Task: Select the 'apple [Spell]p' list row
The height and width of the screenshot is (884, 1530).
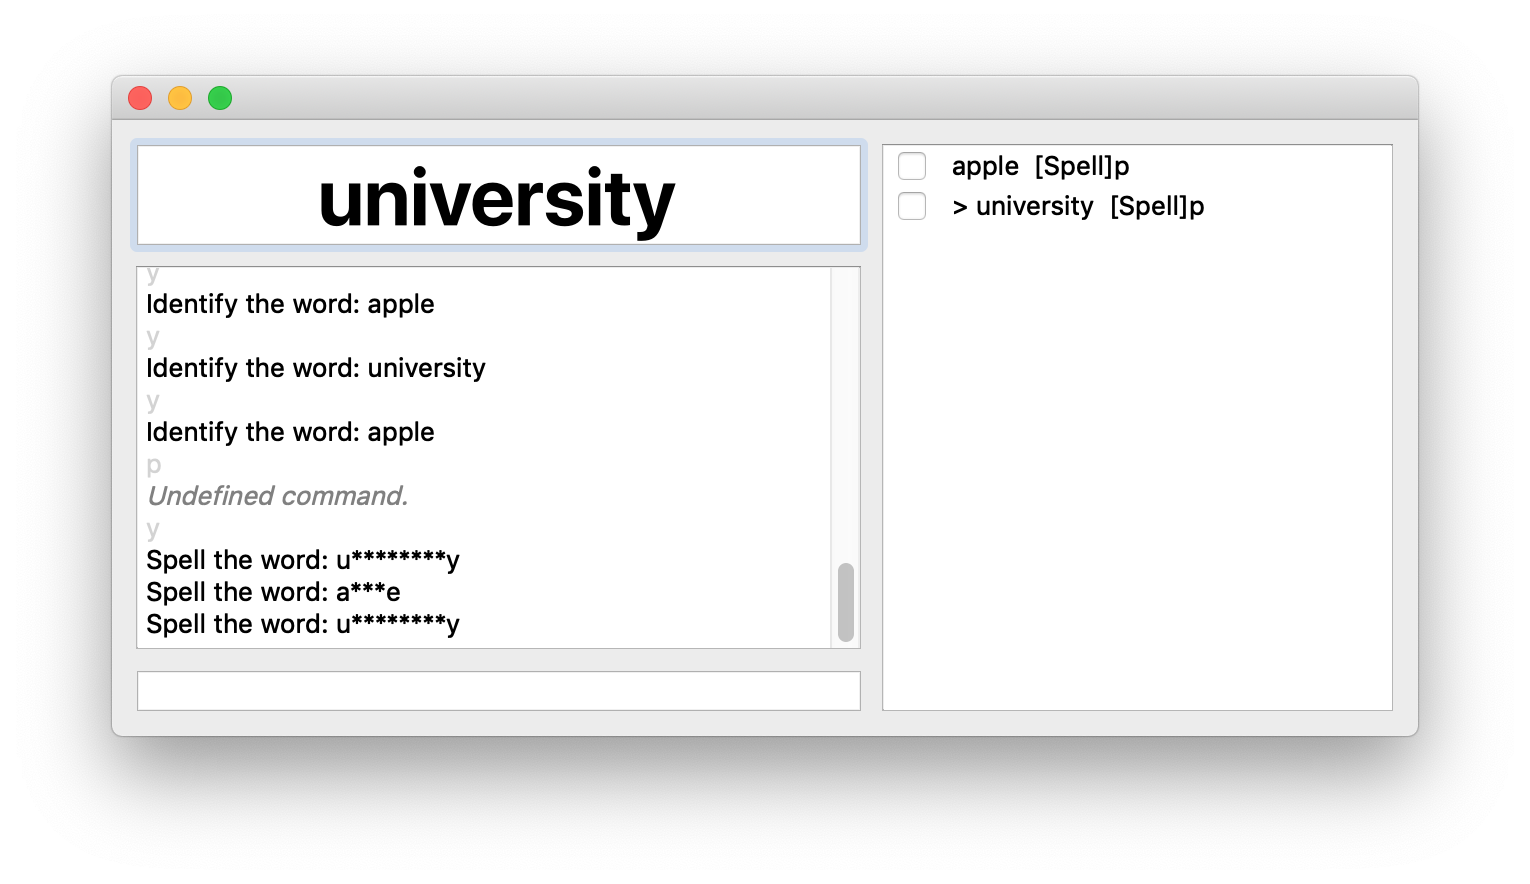Action: pyautogui.click(x=1137, y=166)
